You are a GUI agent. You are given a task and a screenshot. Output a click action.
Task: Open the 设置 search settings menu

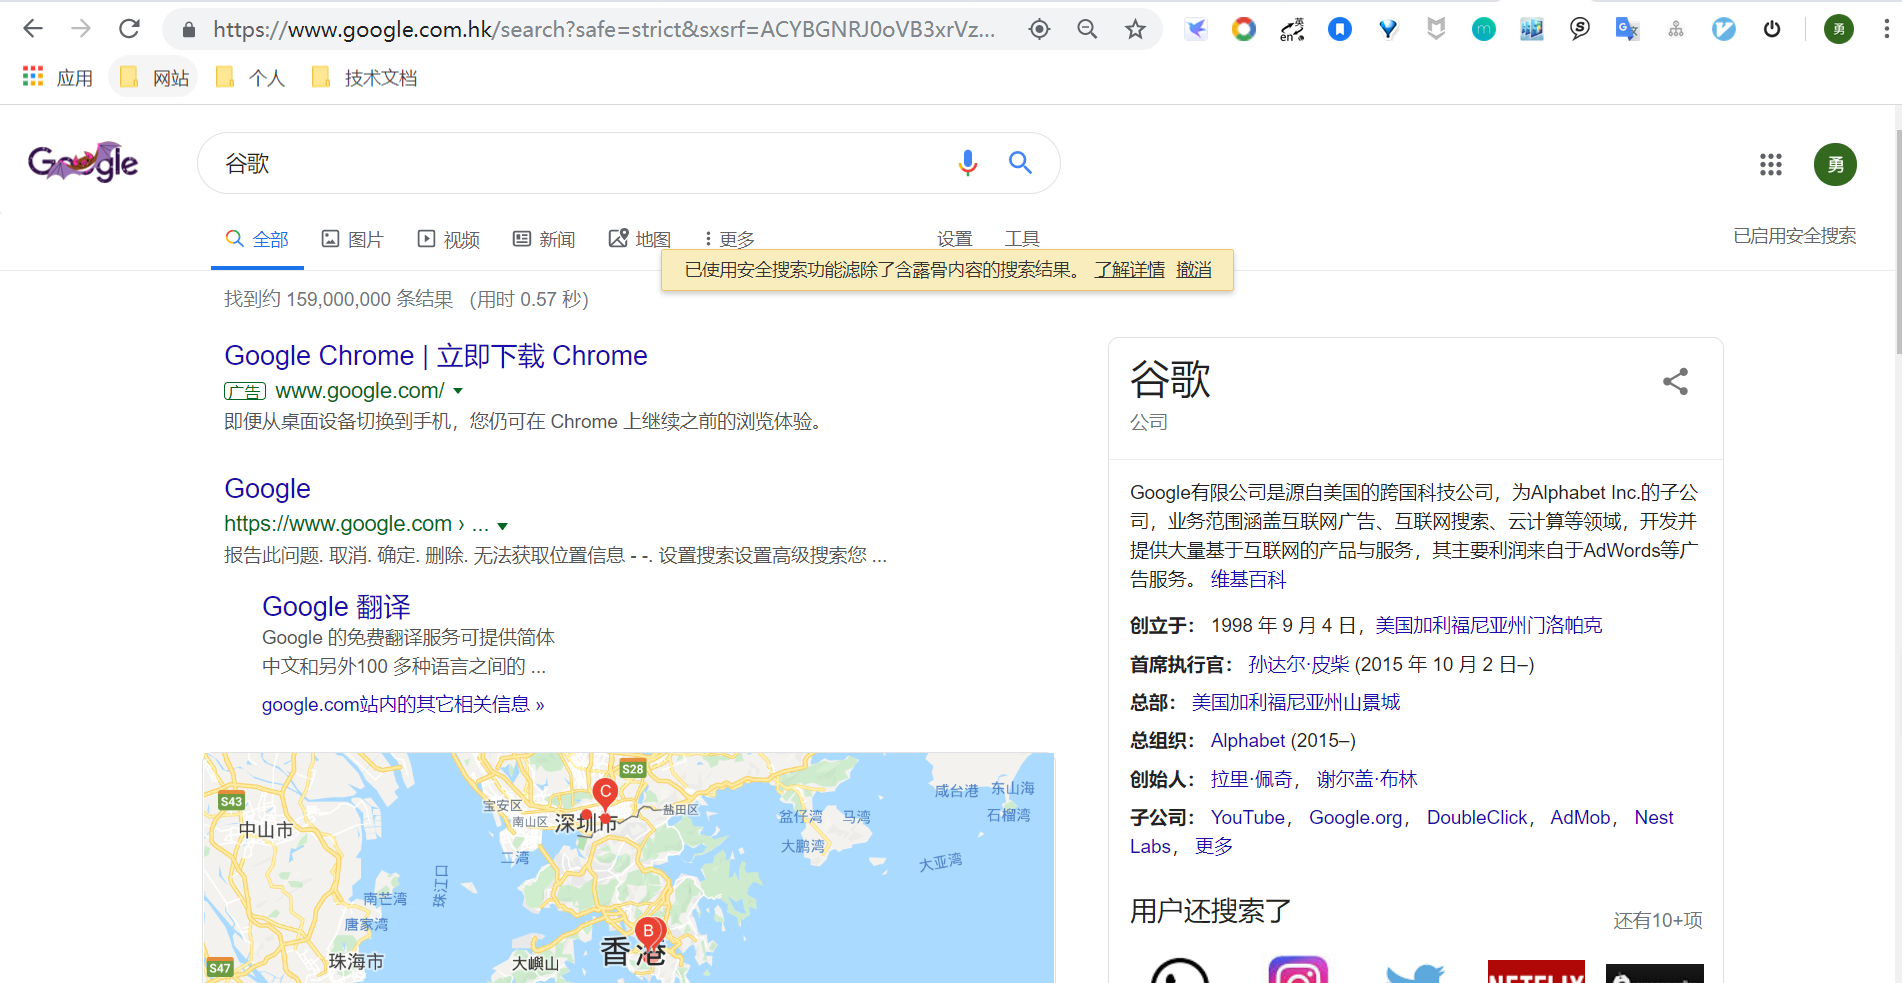pyautogui.click(x=954, y=239)
